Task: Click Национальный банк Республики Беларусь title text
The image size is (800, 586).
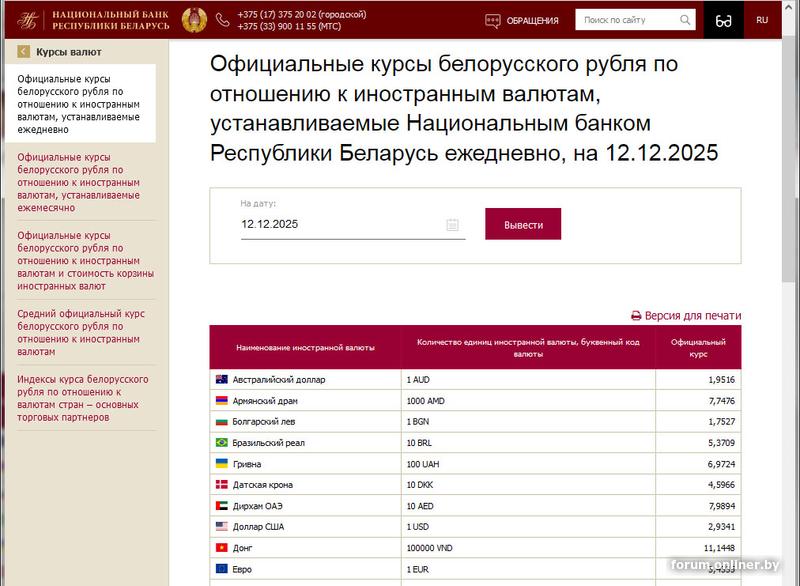Action: pos(111,20)
